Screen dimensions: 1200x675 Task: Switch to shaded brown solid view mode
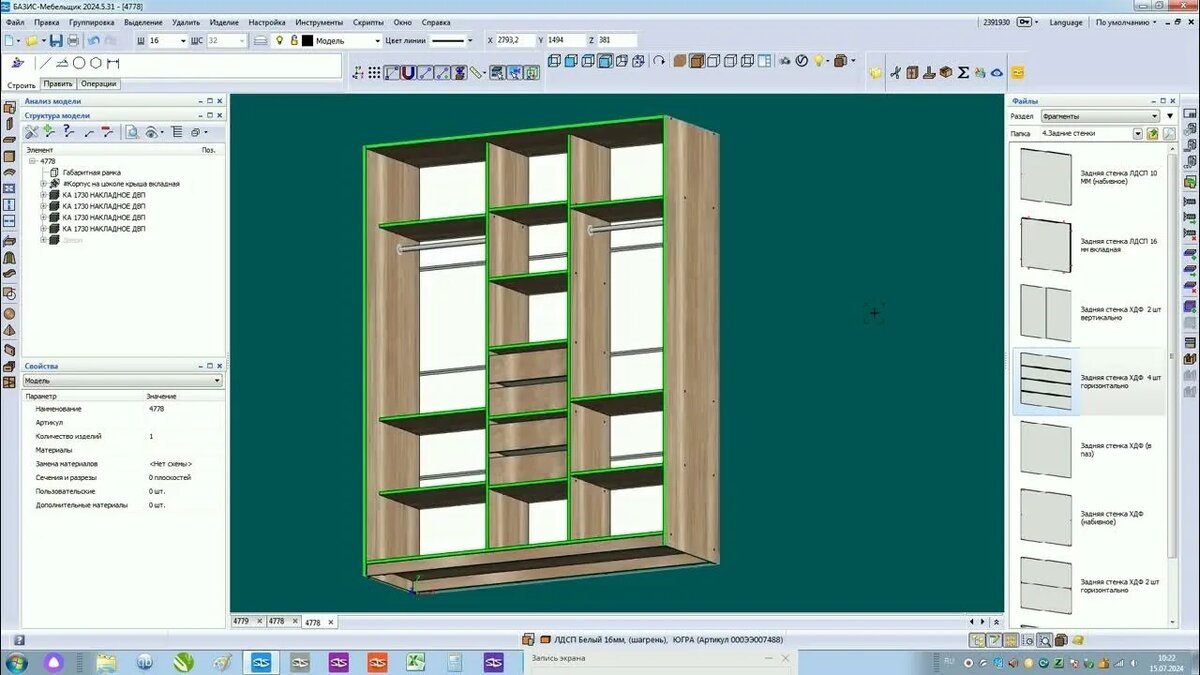click(x=680, y=61)
